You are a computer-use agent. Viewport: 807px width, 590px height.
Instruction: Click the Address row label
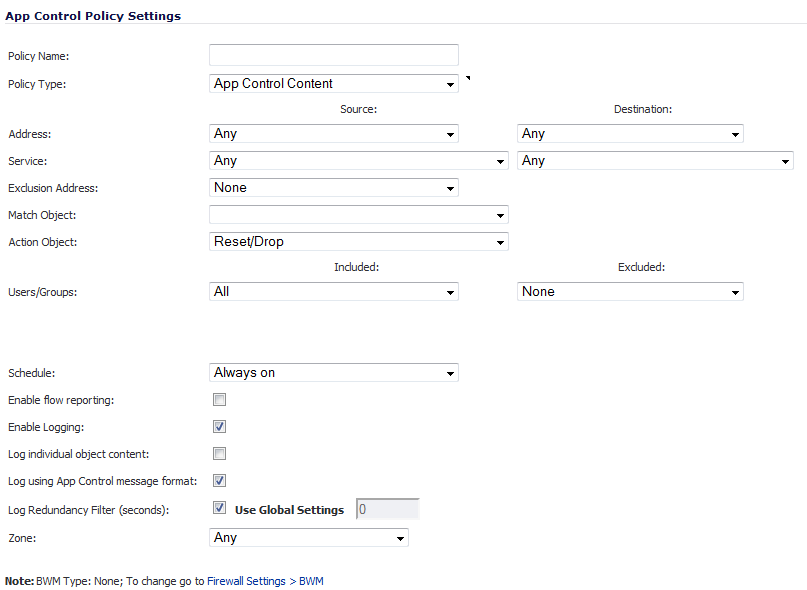[30, 134]
